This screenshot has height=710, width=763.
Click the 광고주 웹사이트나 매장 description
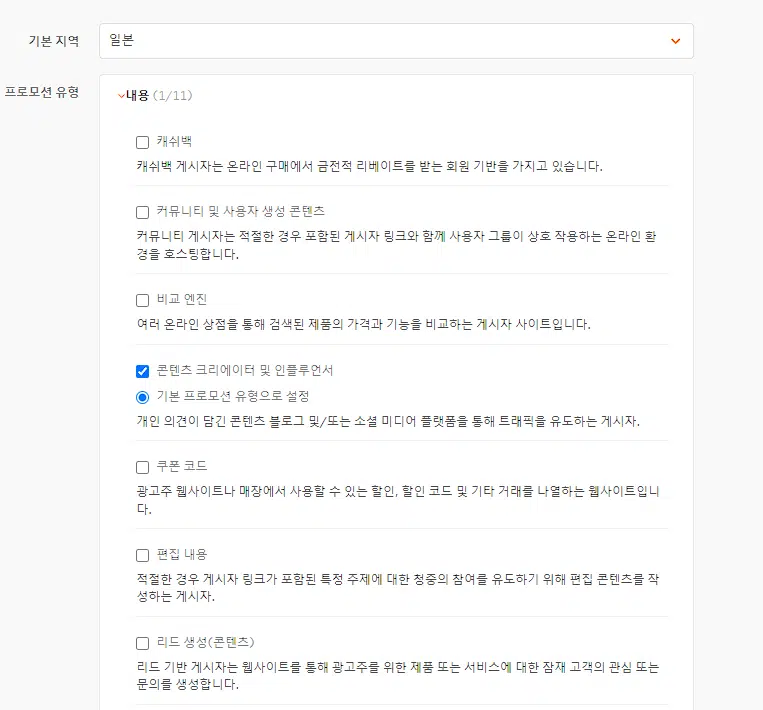click(x=398, y=500)
